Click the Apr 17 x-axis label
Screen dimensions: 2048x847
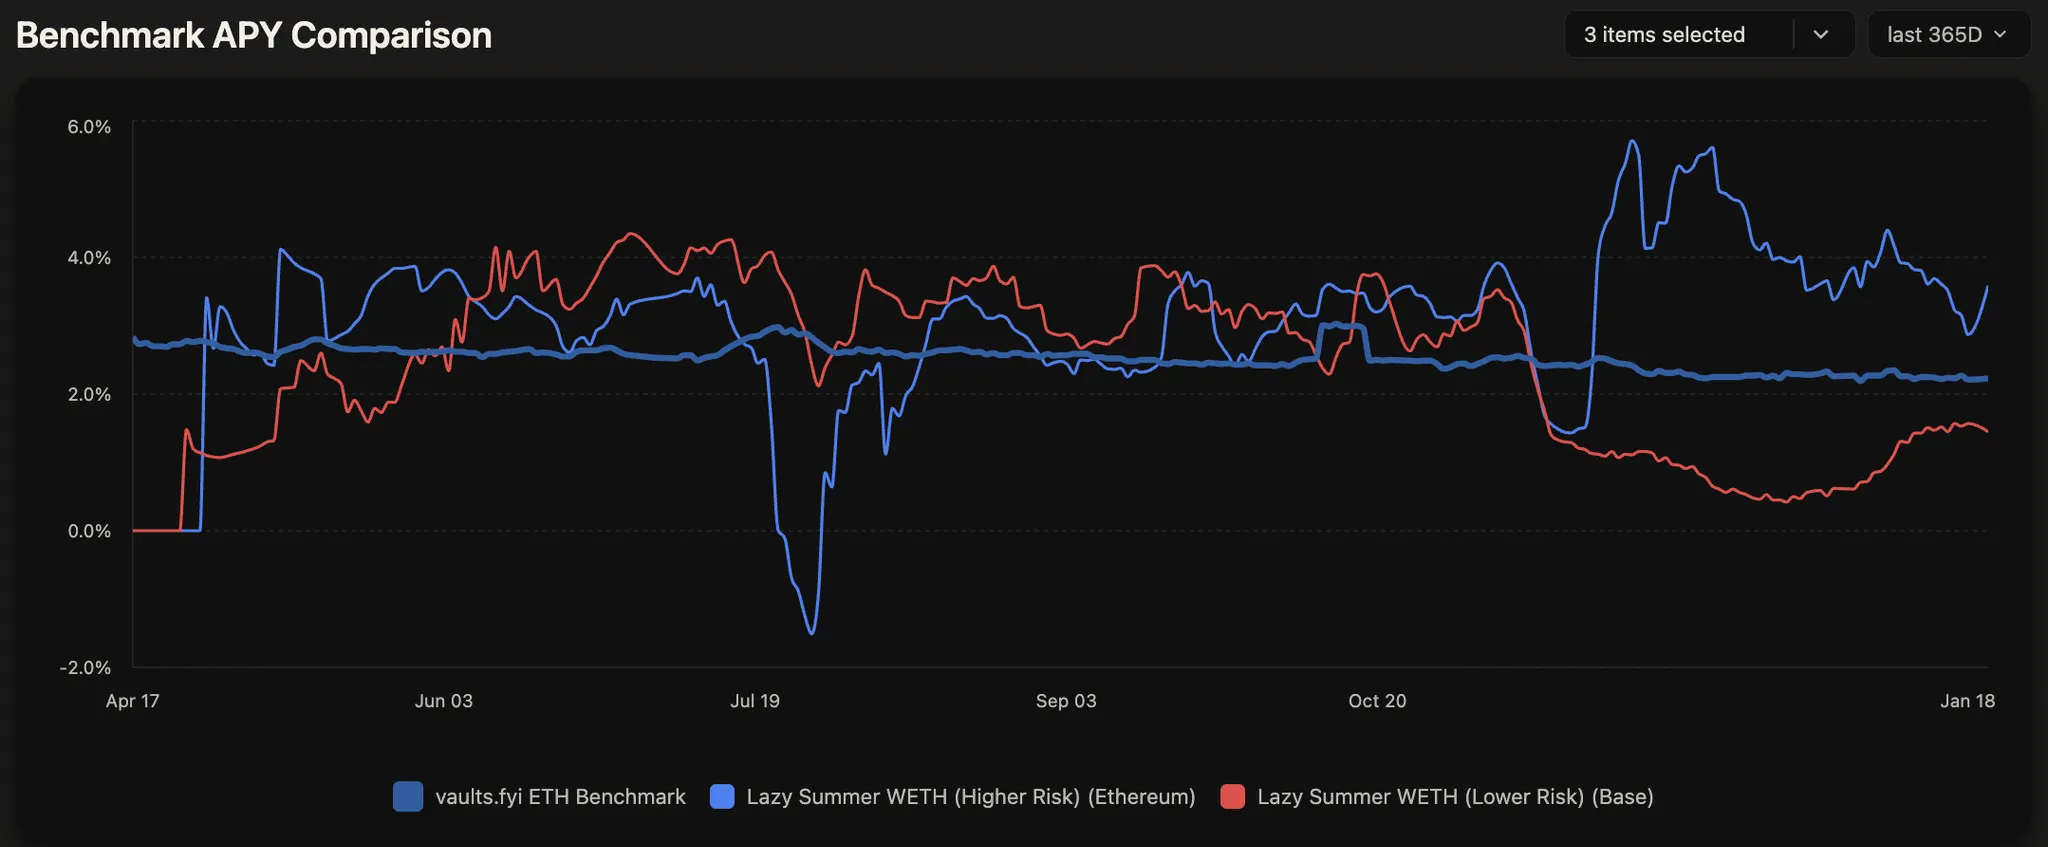click(133, 701)
